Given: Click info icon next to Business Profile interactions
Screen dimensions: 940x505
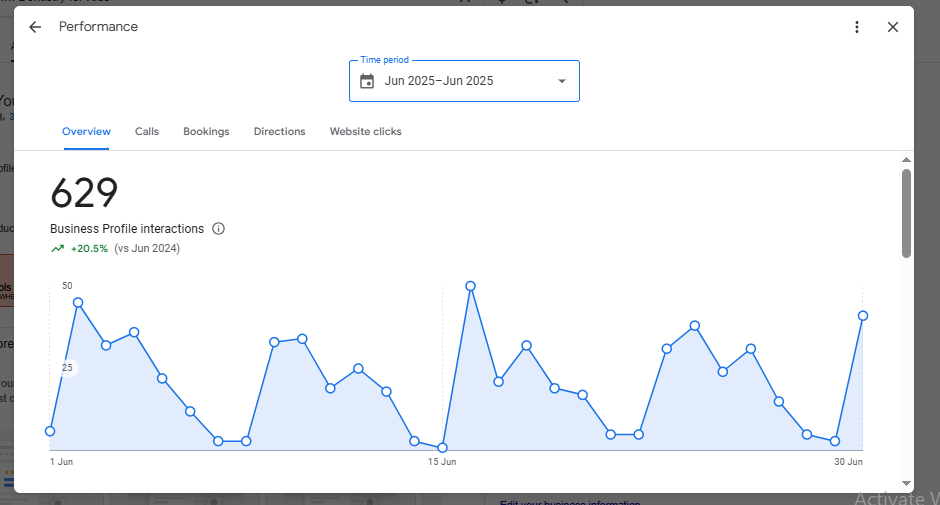Looking at the screenshot, I should [x=219, y=229].
